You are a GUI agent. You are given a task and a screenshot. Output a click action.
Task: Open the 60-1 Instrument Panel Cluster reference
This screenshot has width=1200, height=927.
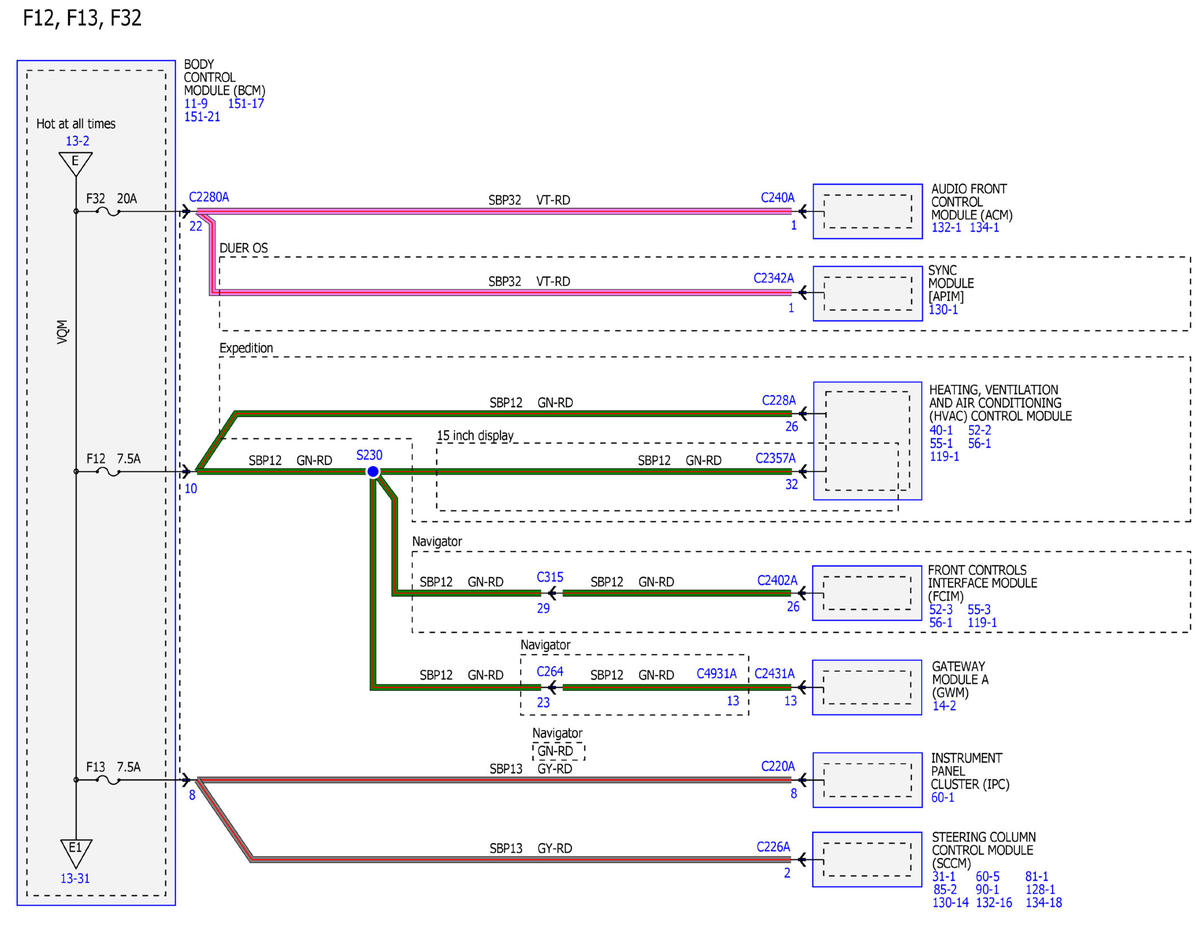pos(943,798)
